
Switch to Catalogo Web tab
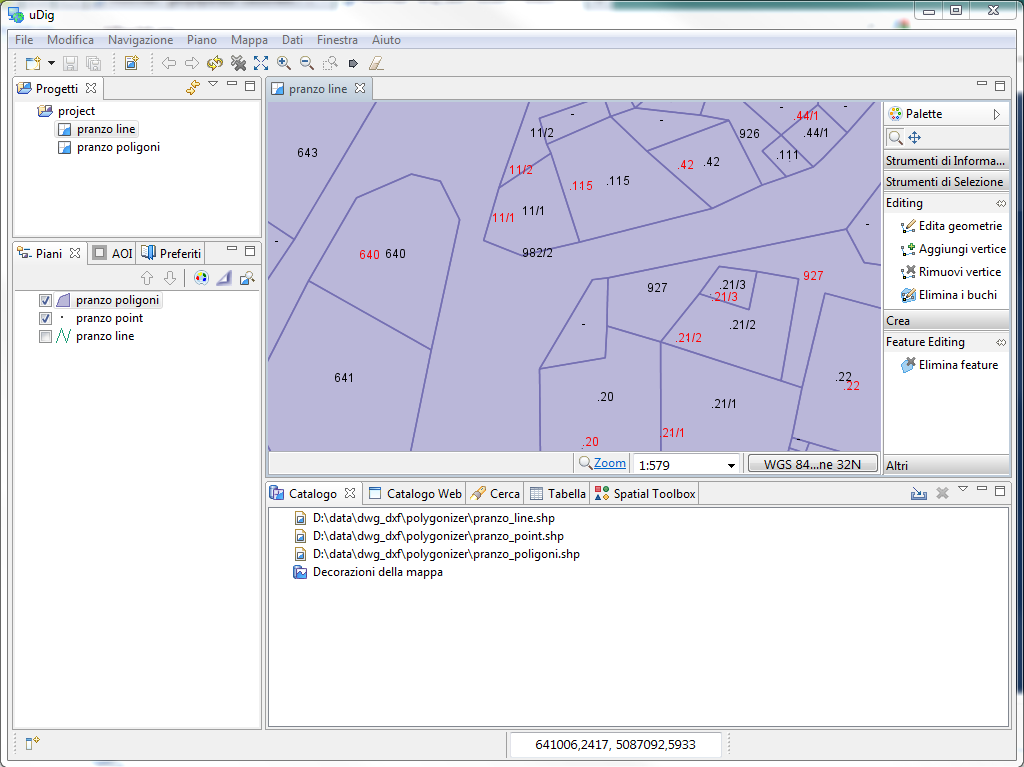(x=415, y=494)
